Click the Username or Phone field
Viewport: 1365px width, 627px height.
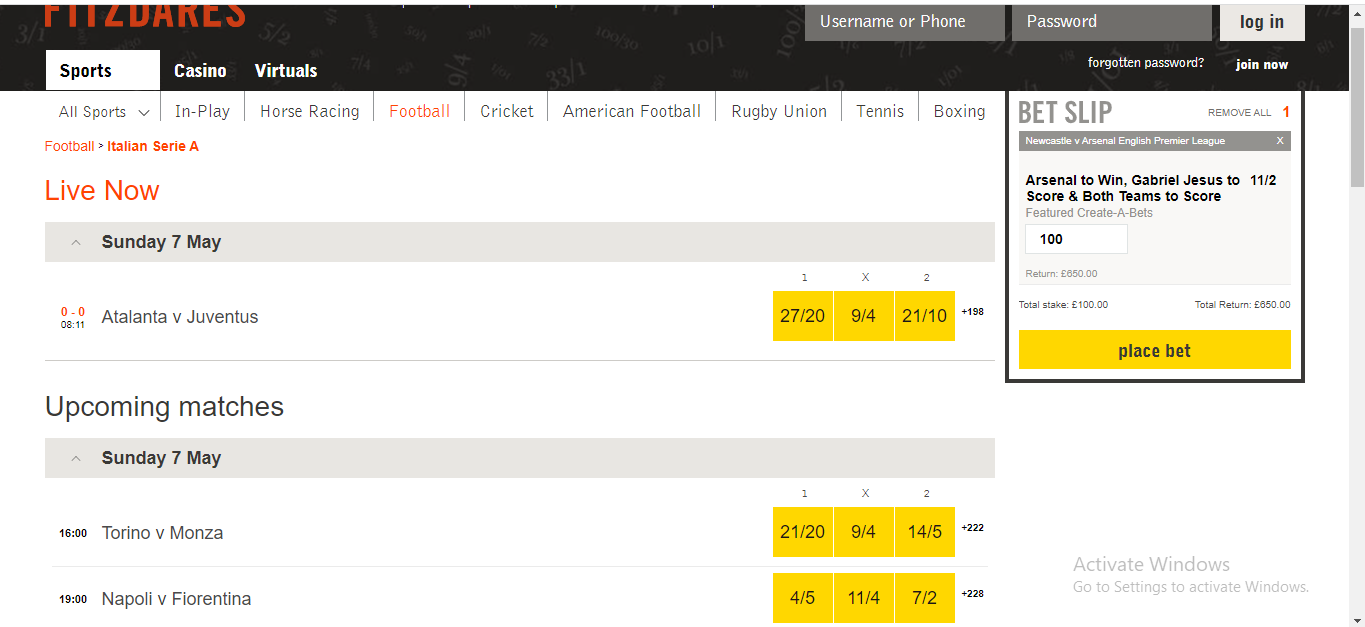(x=905, y=22)
